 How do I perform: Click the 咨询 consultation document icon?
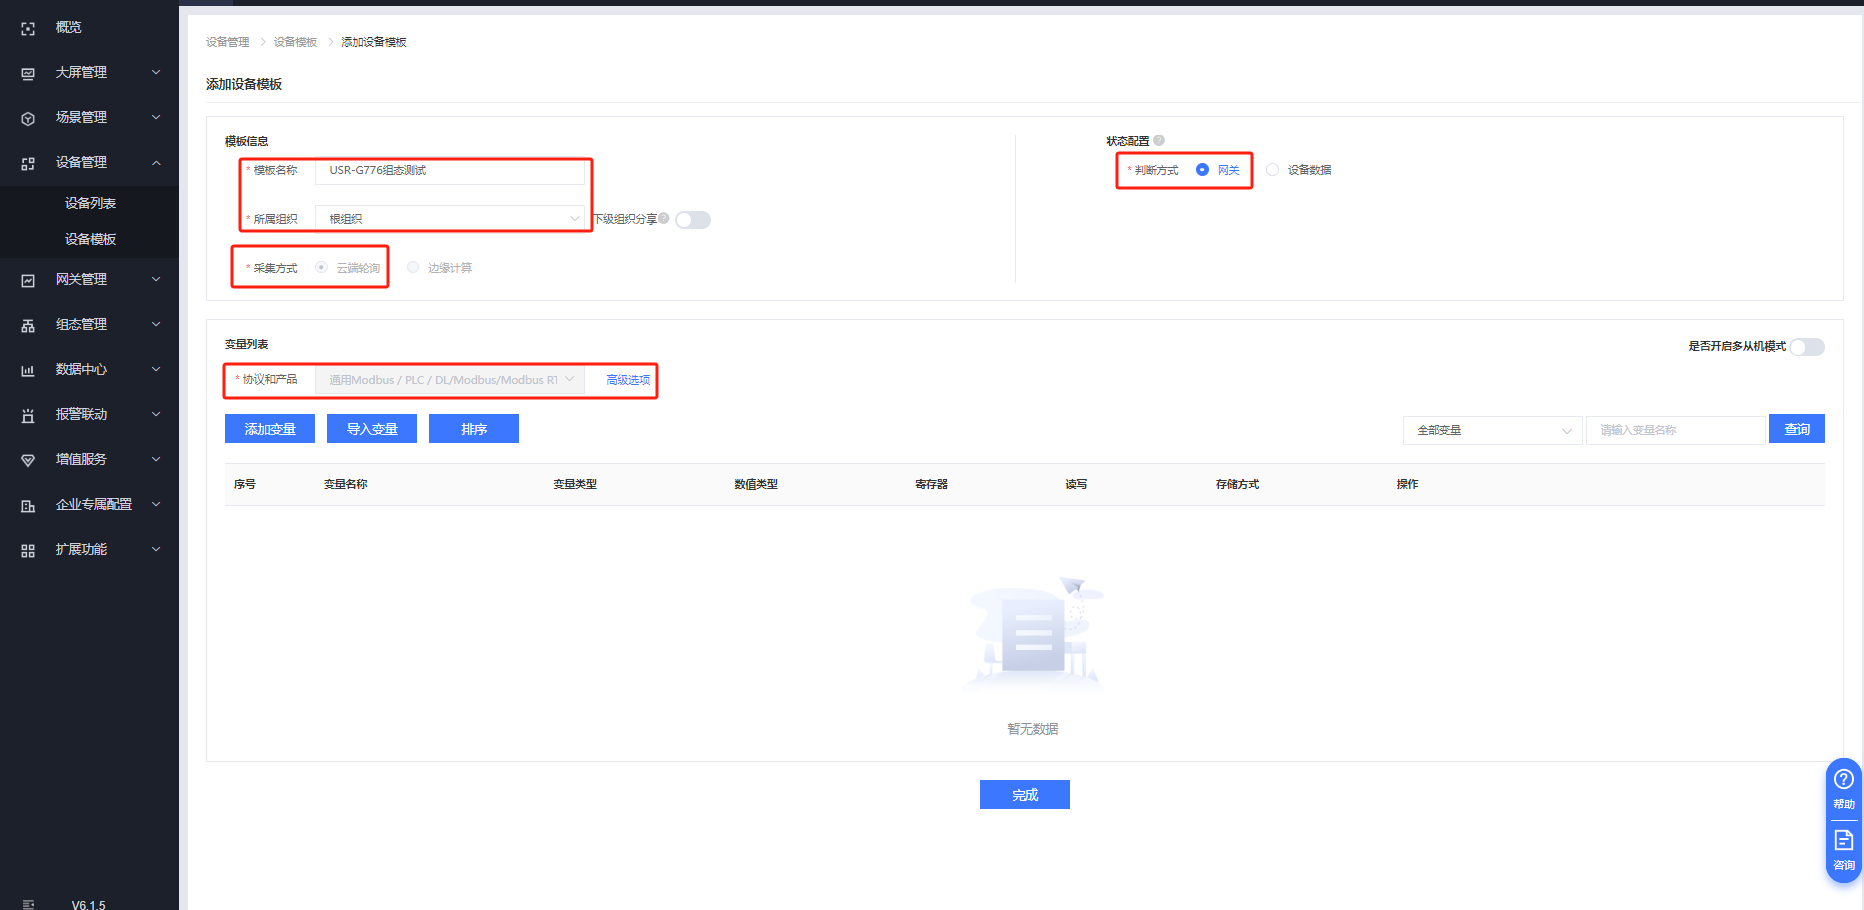(1843, 841)
